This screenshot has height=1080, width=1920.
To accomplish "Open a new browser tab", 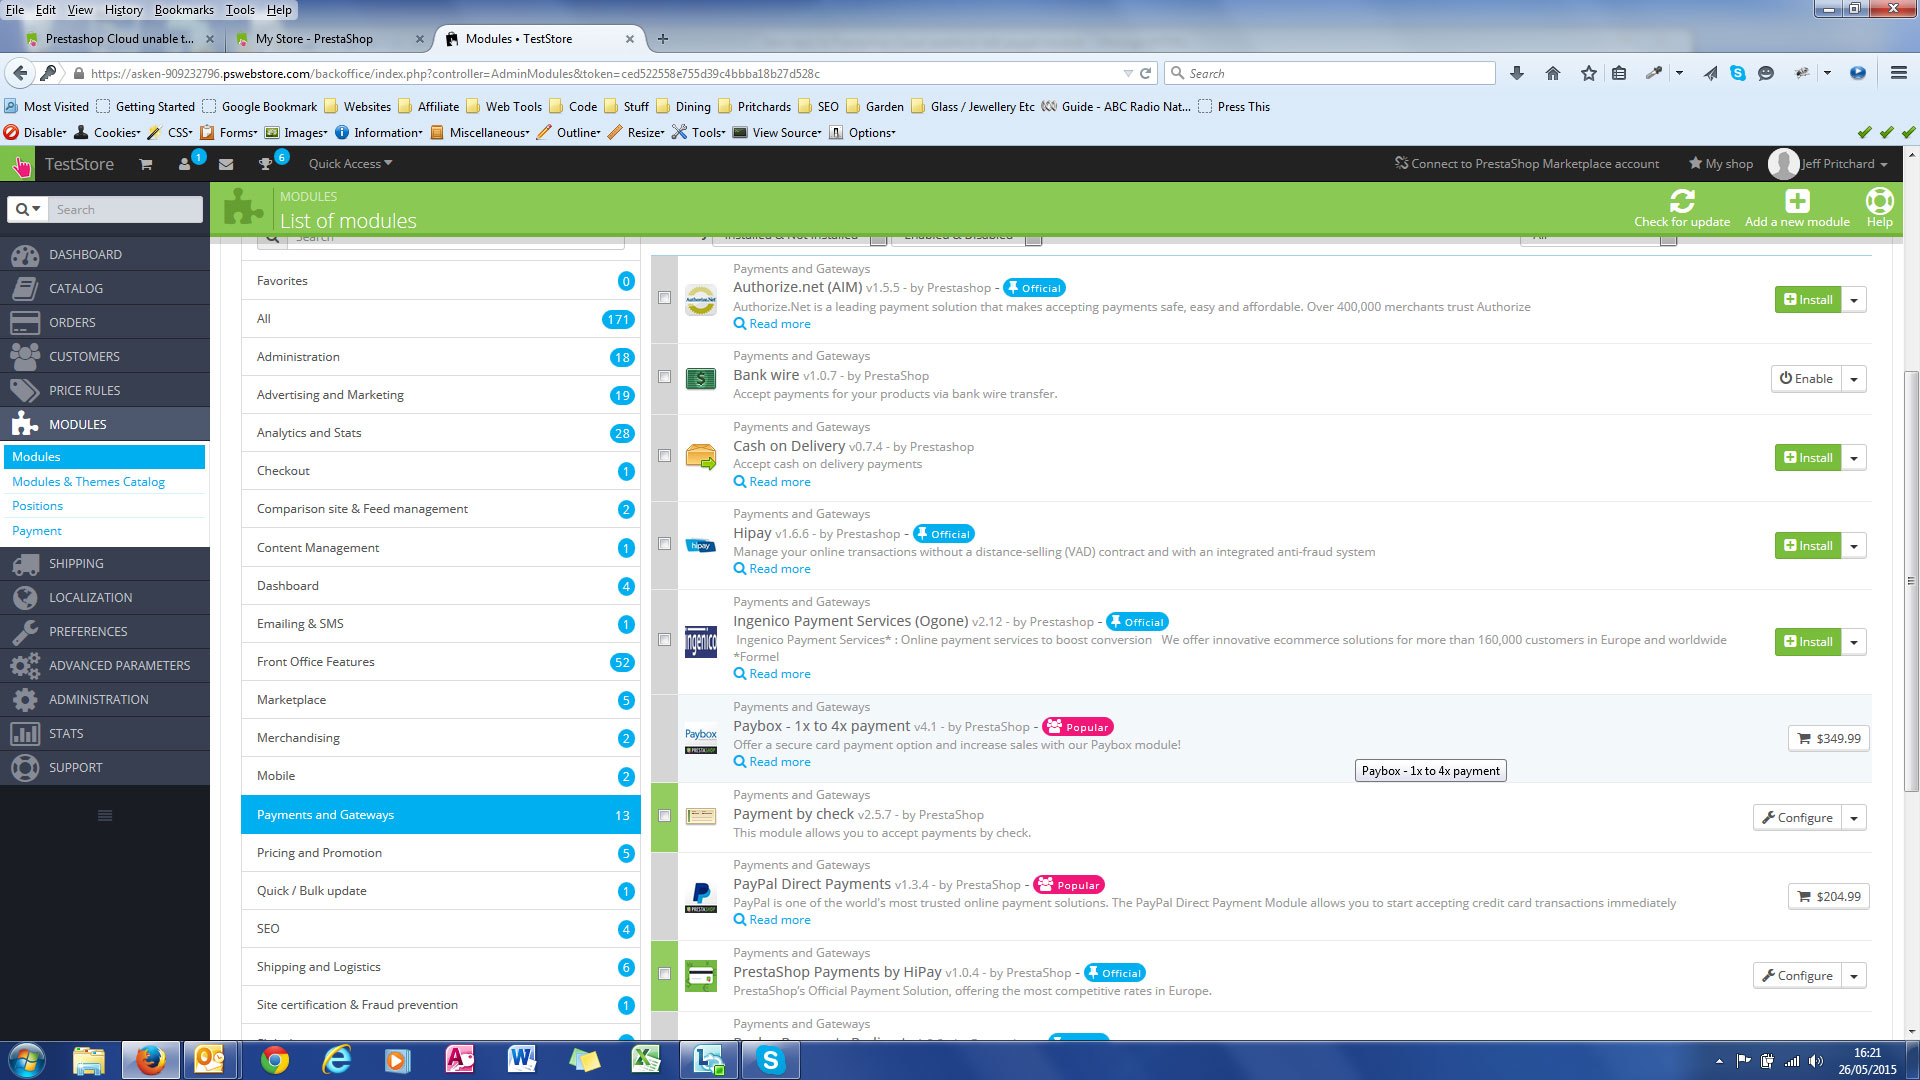I will point(663,39).
